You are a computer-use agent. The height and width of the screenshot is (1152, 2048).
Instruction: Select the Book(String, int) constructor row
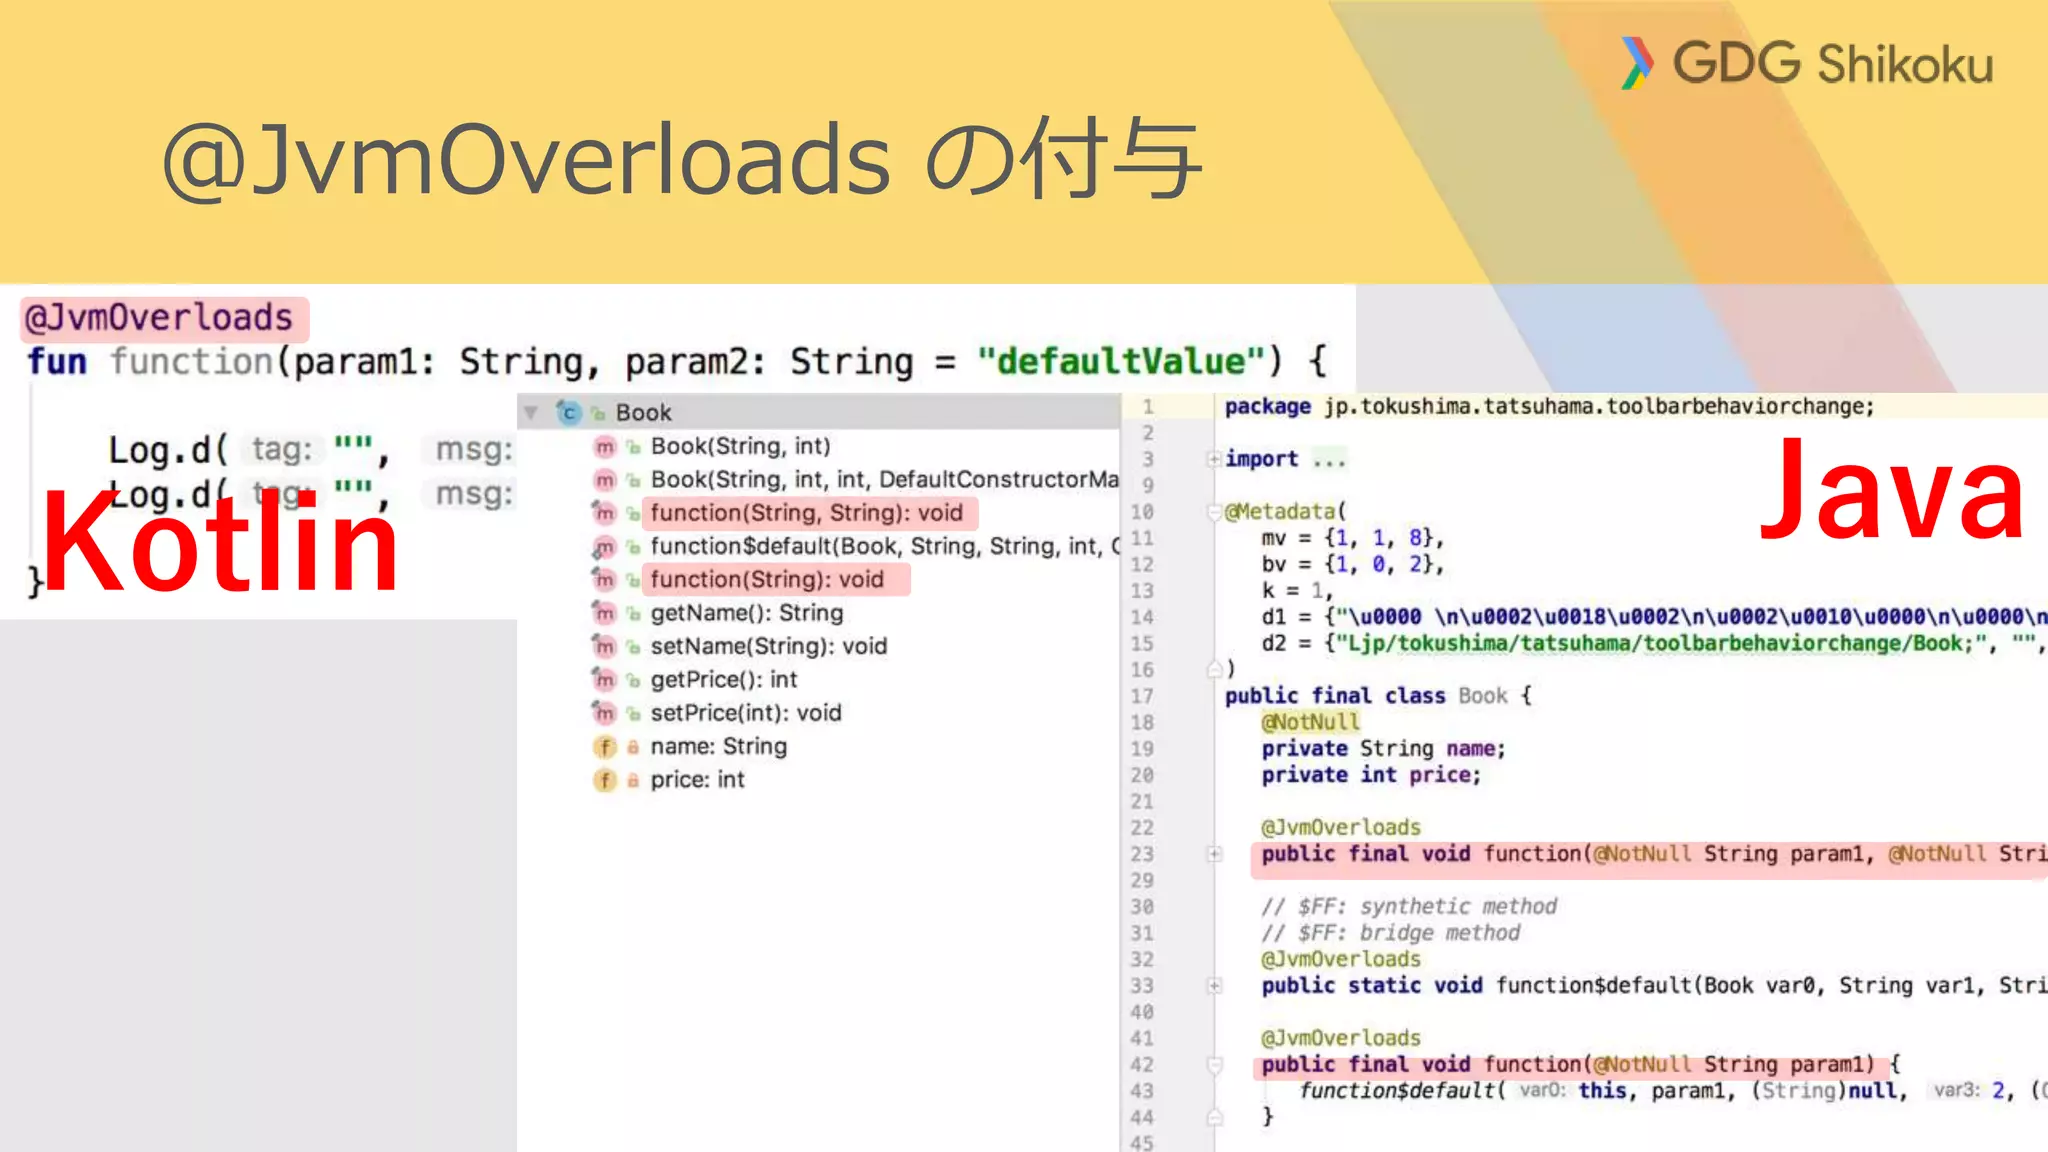pos(740,446)
